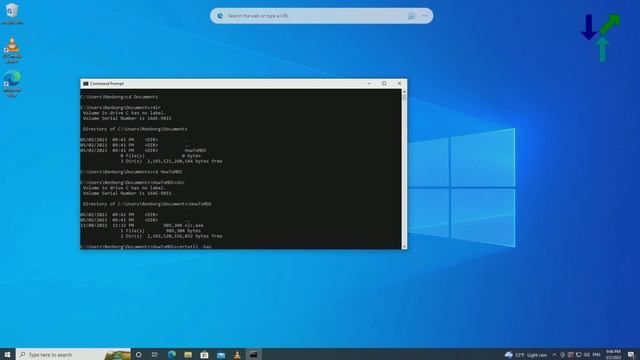Select Command Prompt taskbar button
Image resolution: width=640 pixels, height=360 pixels.
(x=253, y=354)
